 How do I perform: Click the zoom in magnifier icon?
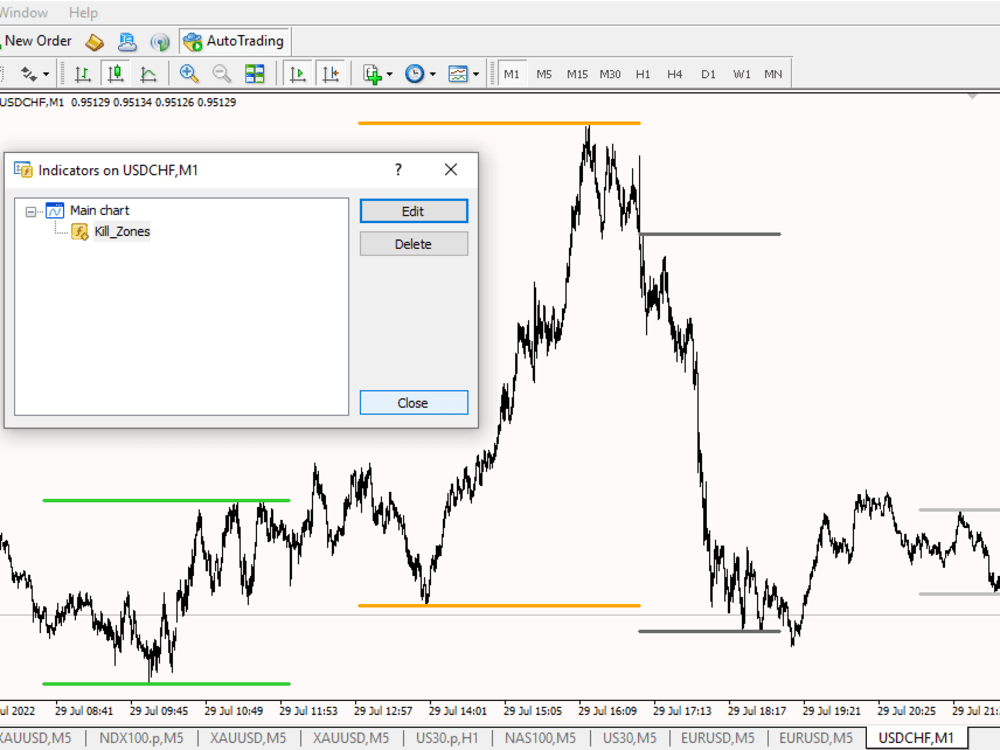[x=189, y=73]
